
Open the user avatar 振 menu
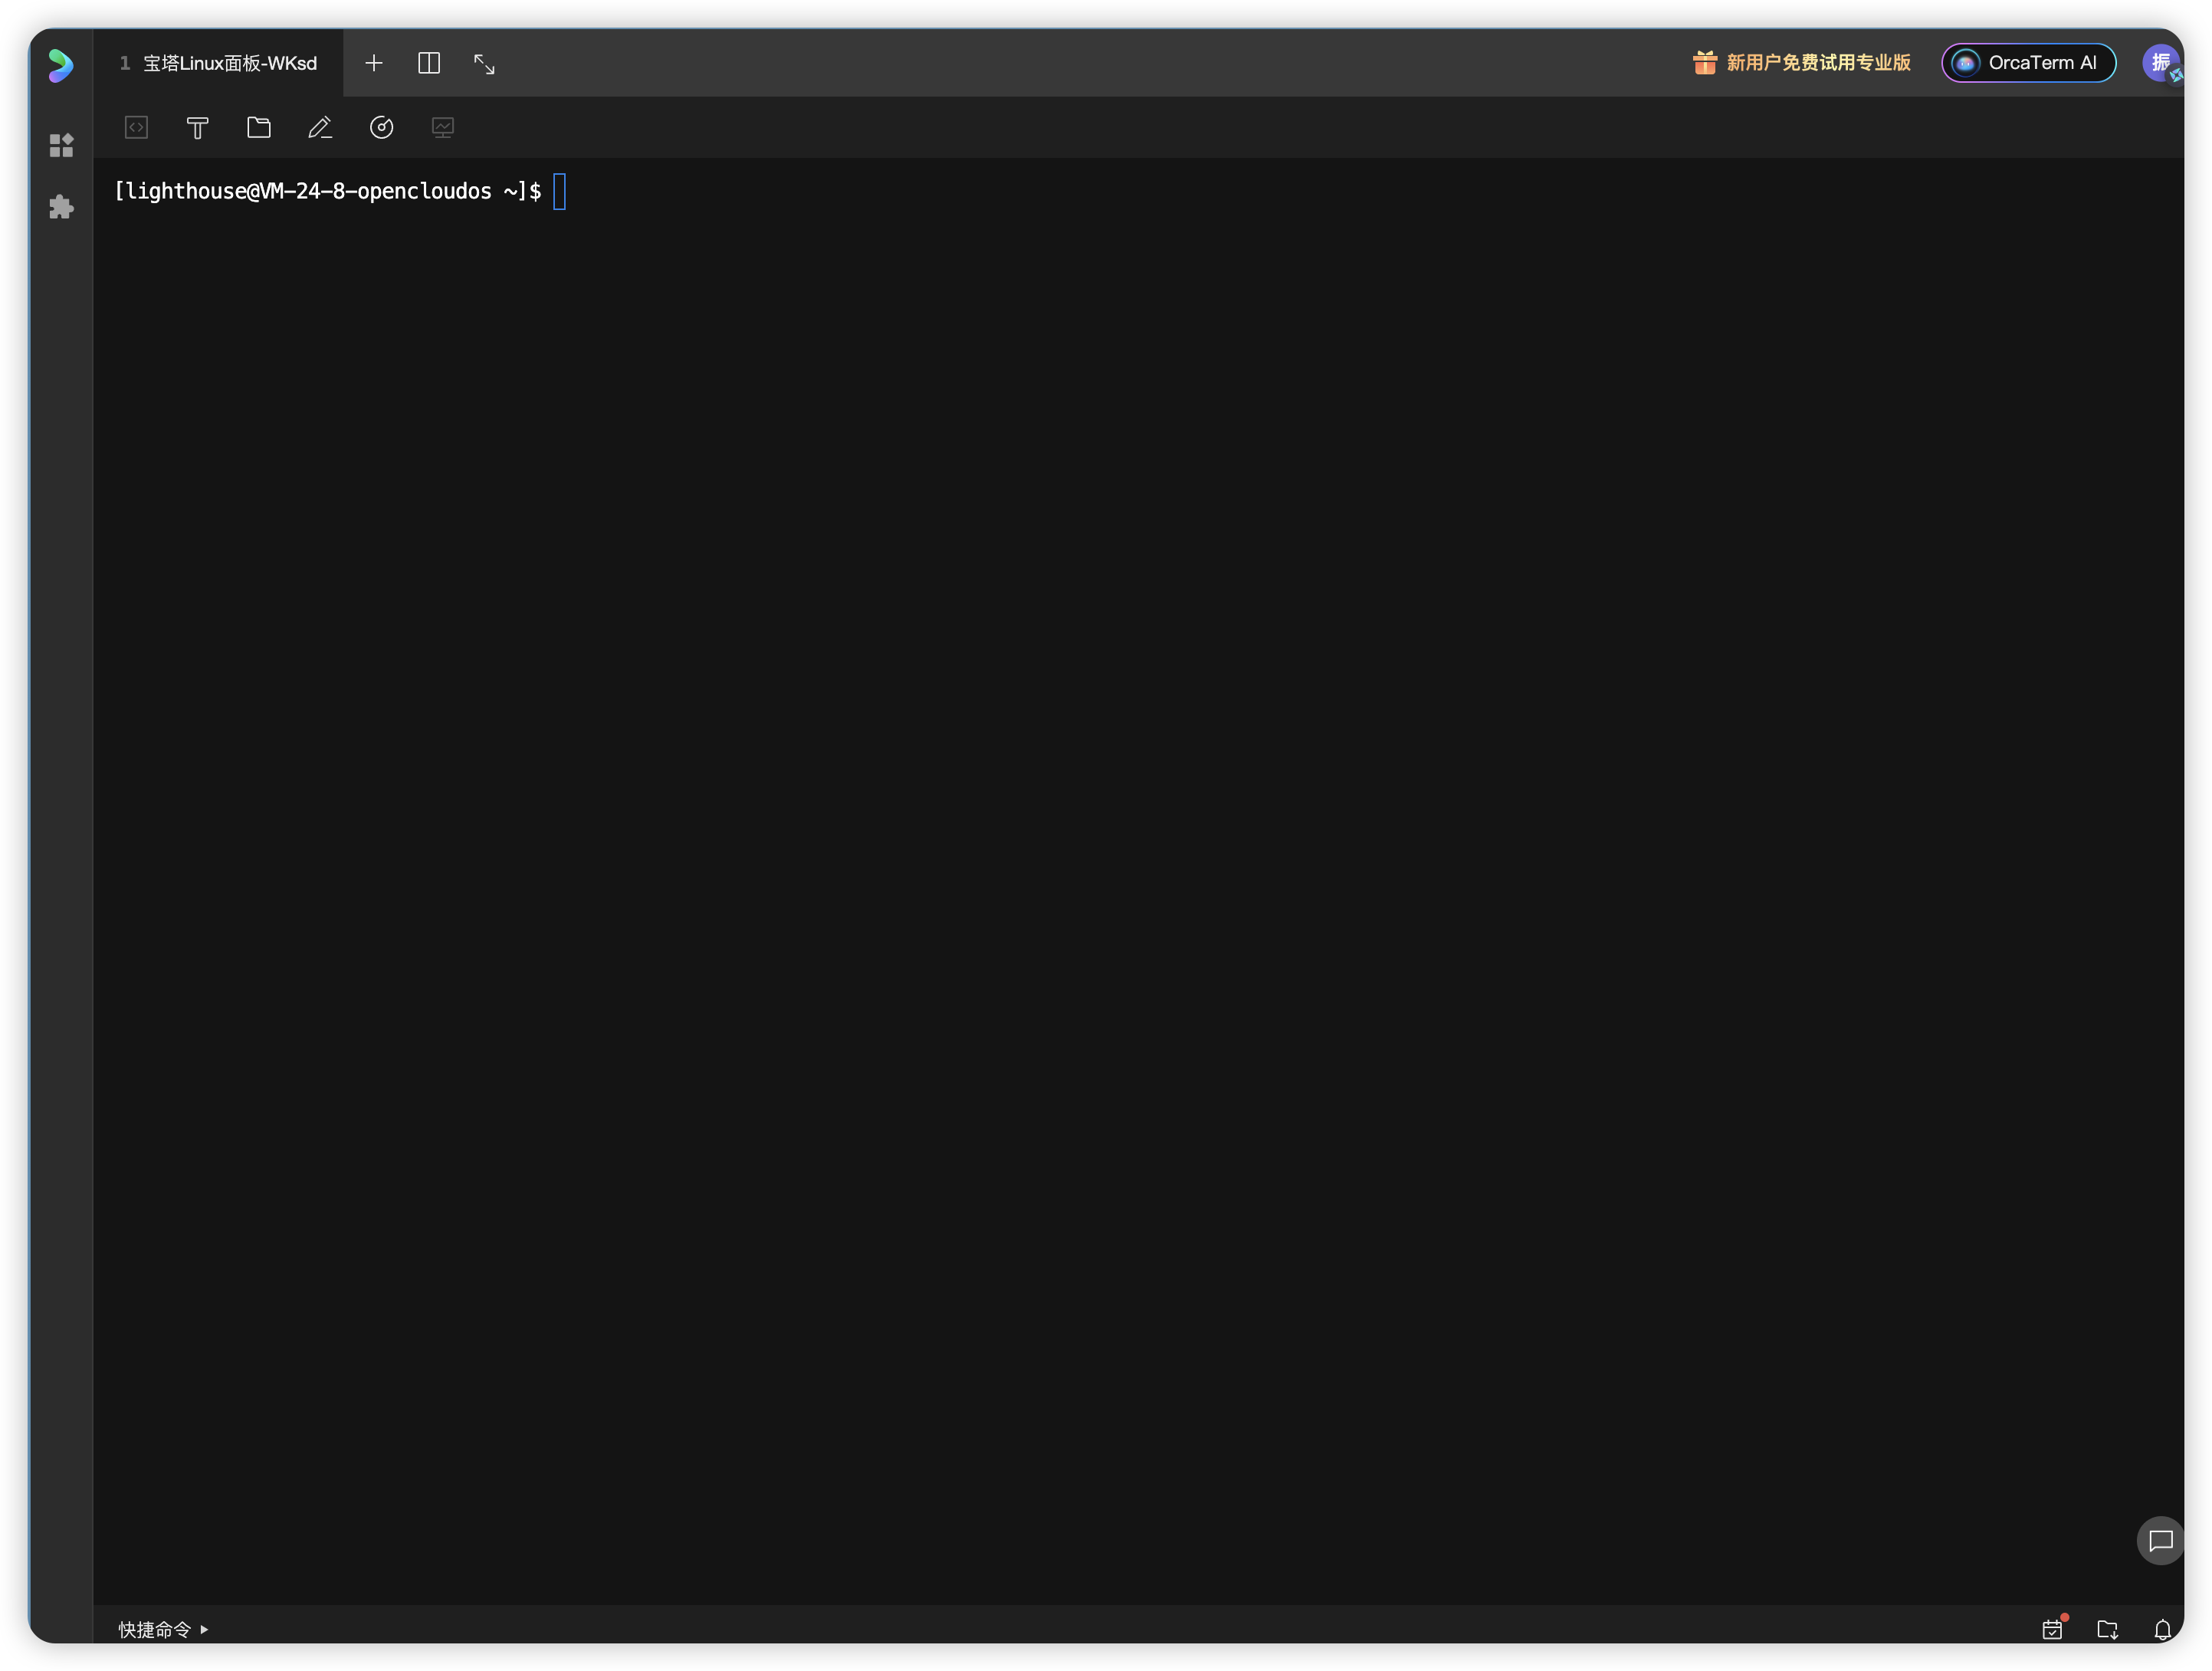[x=2161, y=63]
